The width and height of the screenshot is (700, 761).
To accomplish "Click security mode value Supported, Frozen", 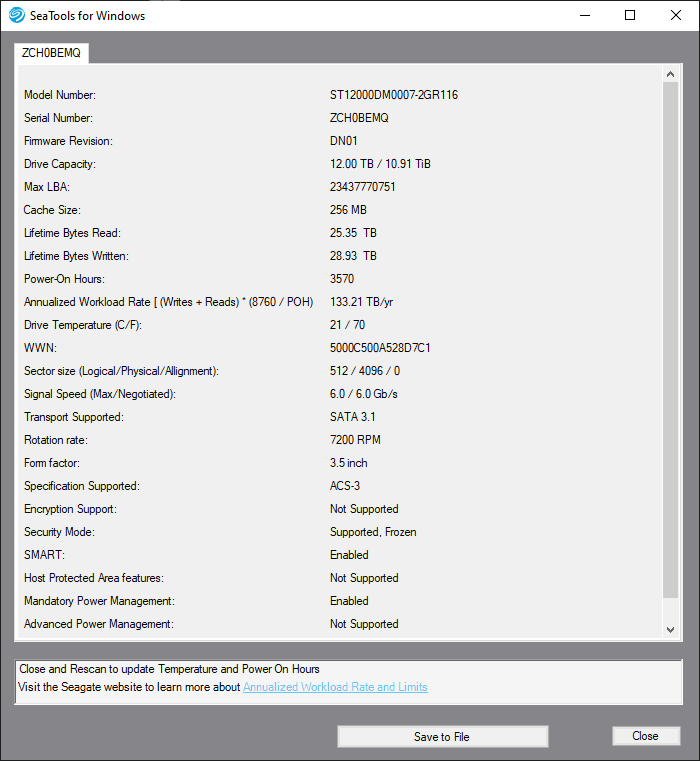I will point(373,532).
